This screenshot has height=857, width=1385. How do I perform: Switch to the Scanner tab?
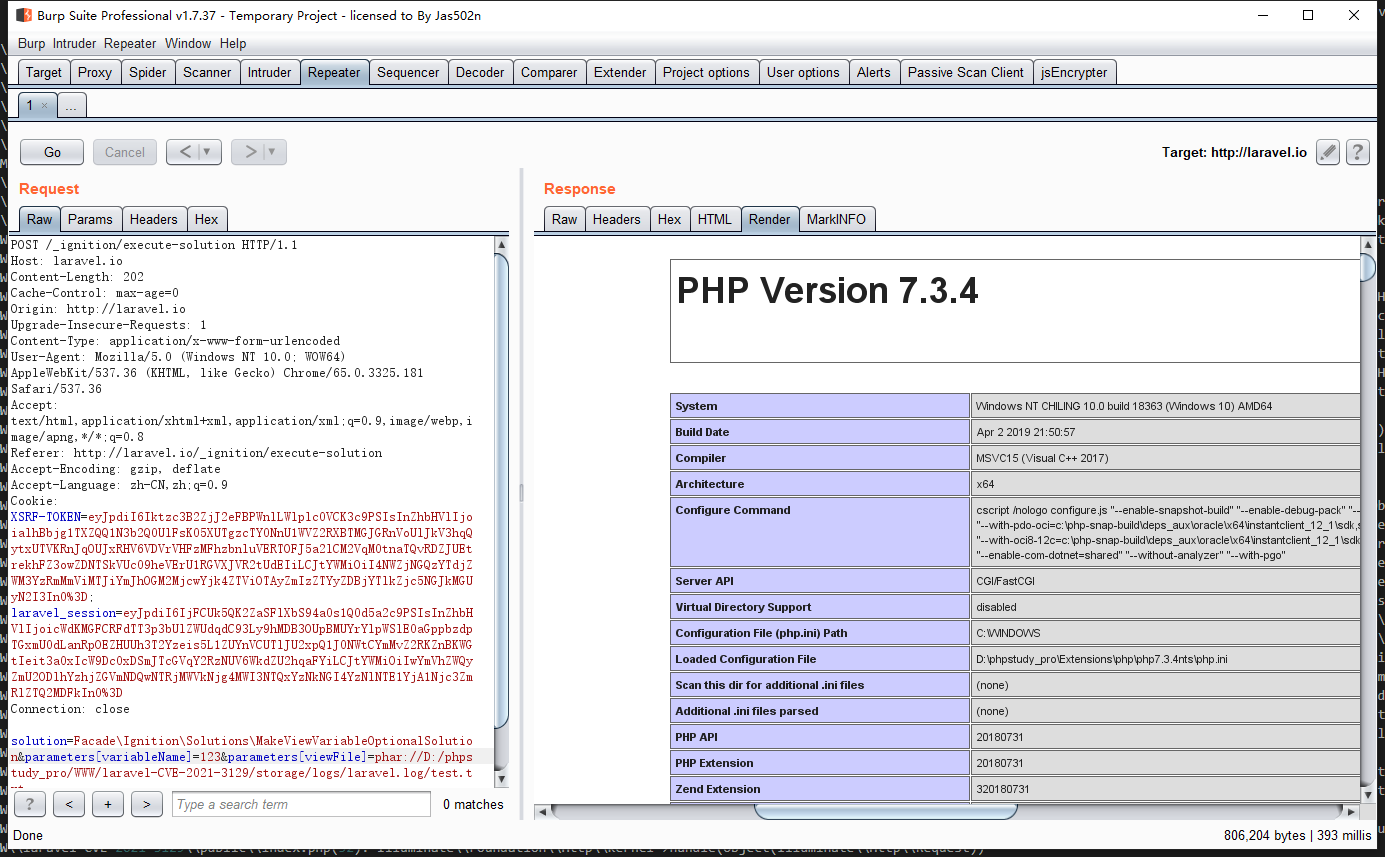207,72
